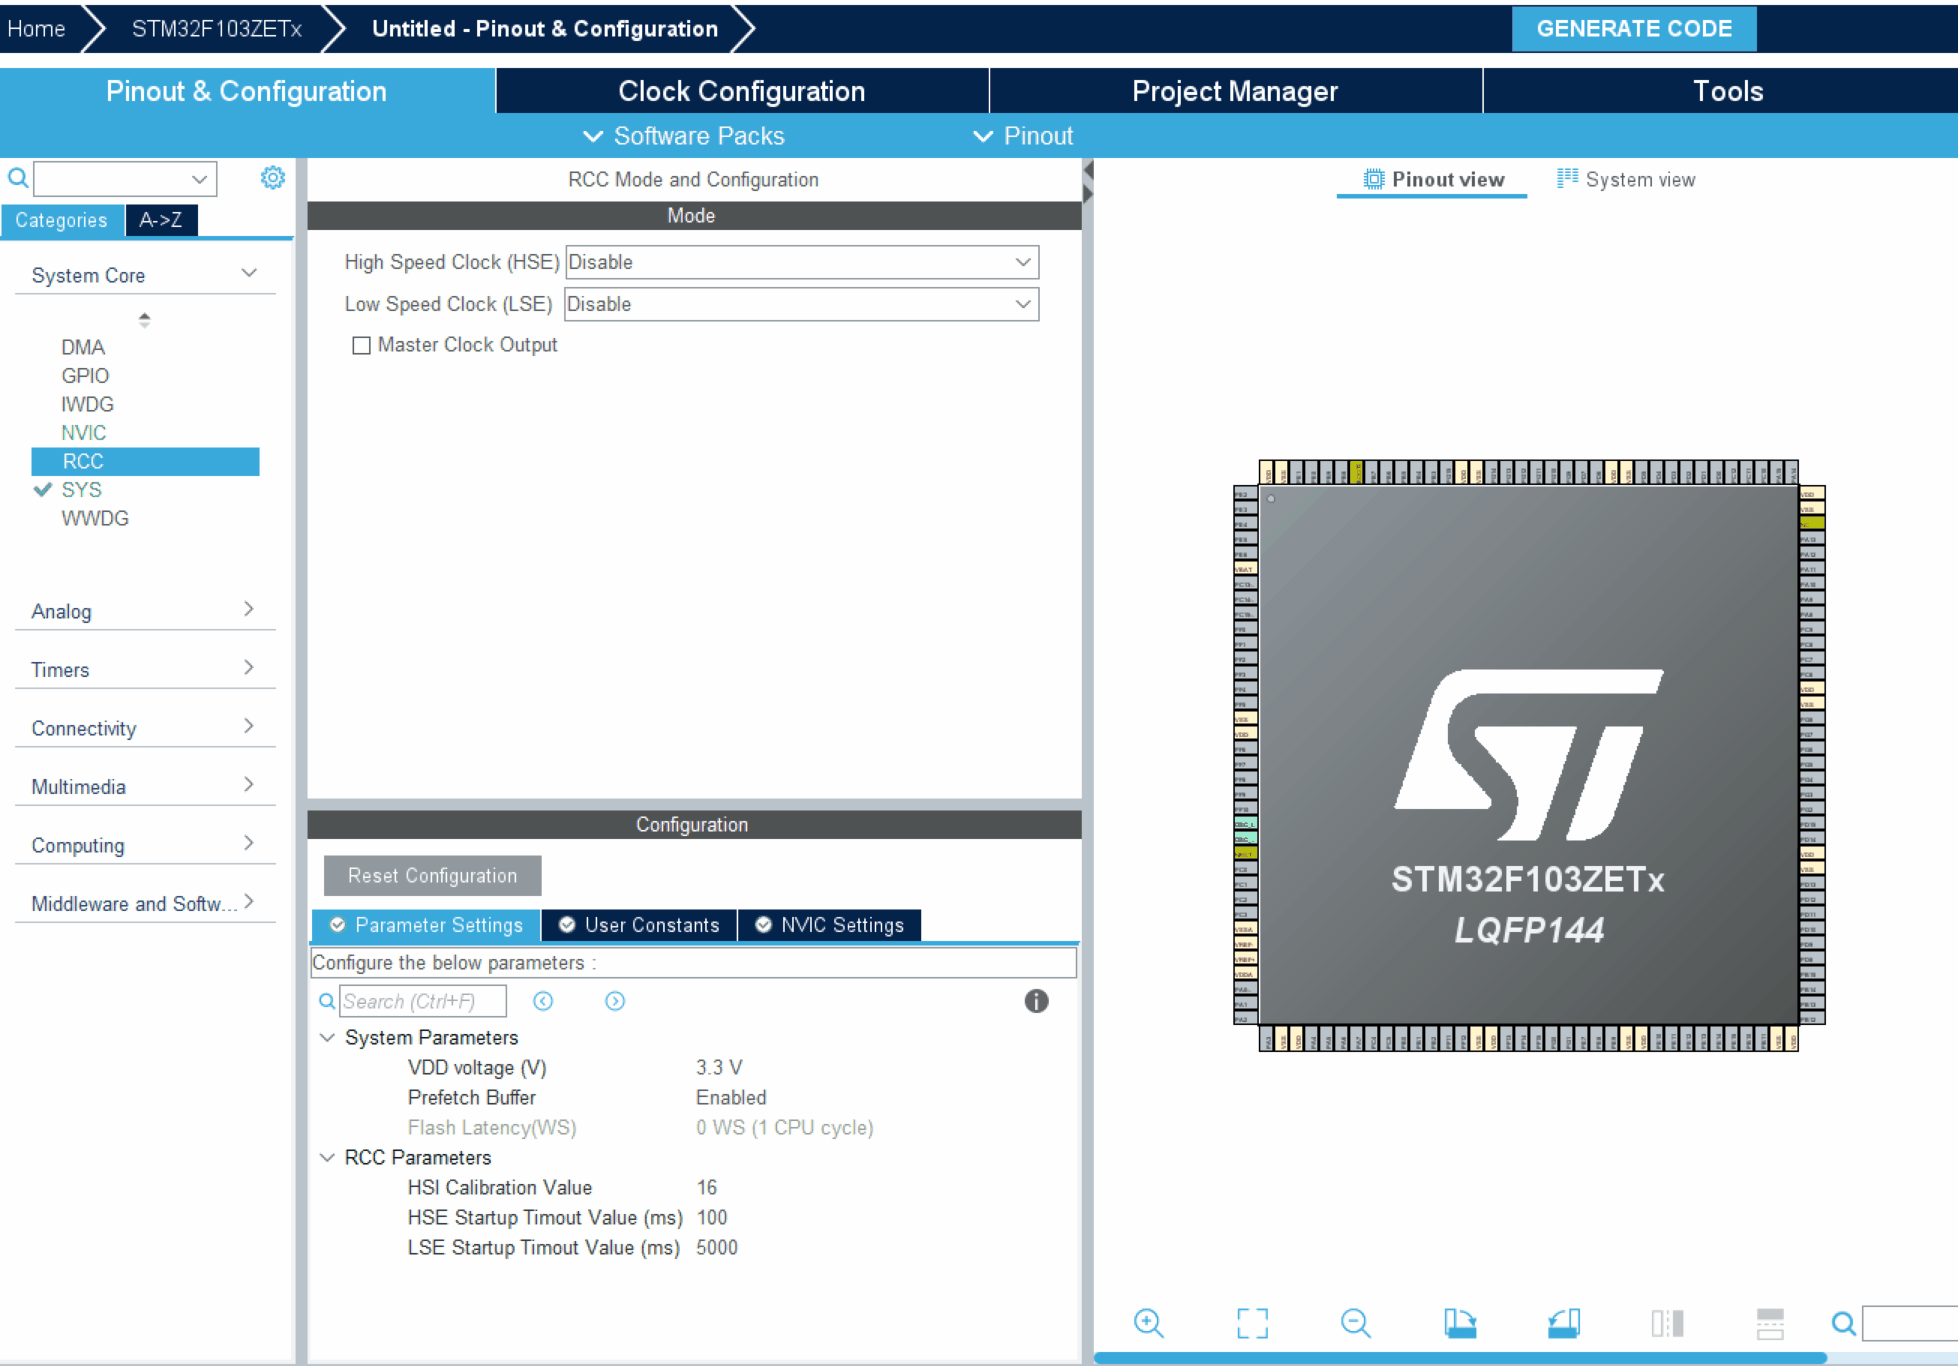Click STM32F103ZETx breadcrumb

click(217, 28)
